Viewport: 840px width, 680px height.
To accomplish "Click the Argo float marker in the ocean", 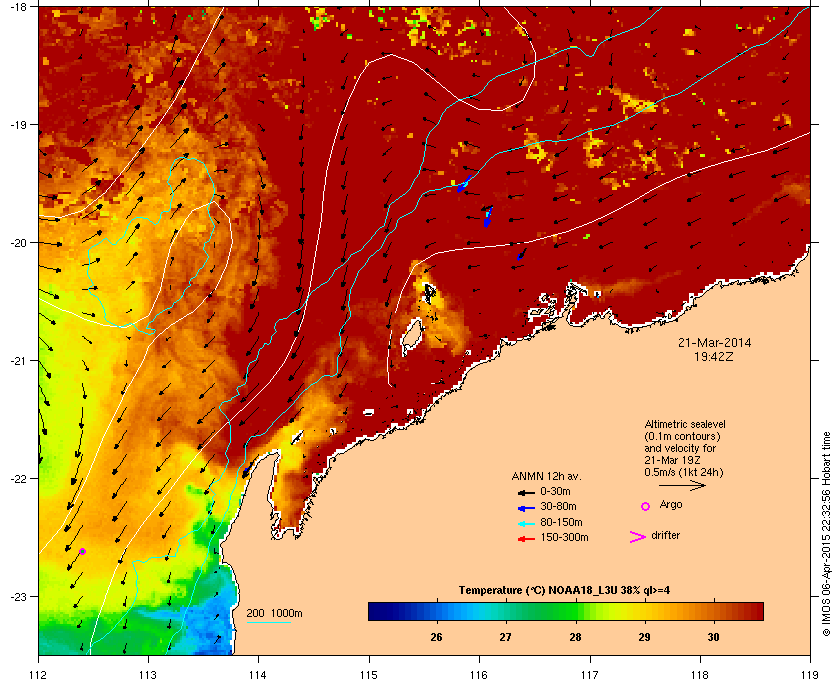I will [x=82, y=551].
